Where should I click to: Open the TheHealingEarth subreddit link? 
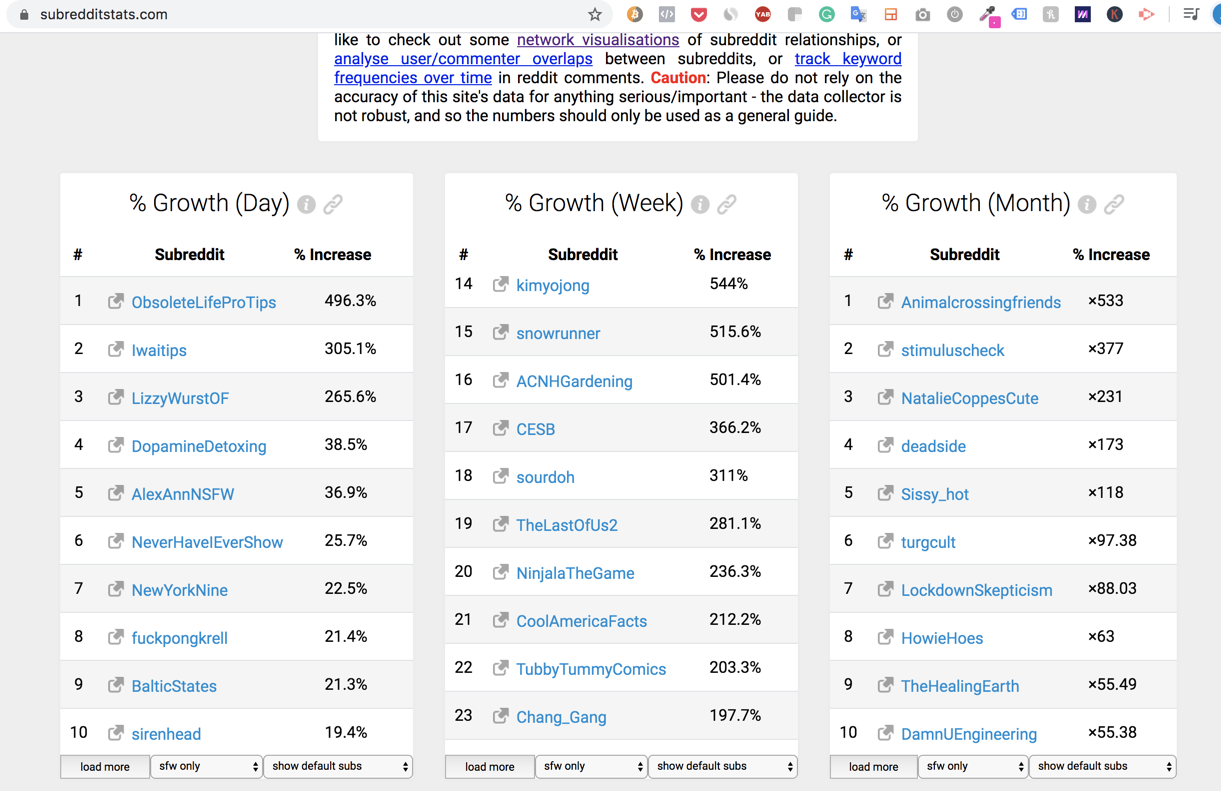point(960,686)
